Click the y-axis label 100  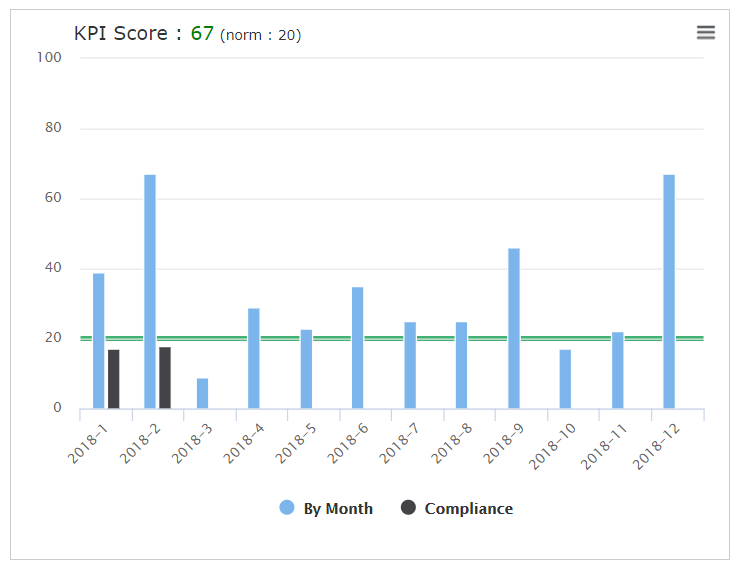(x=49, y=58)
